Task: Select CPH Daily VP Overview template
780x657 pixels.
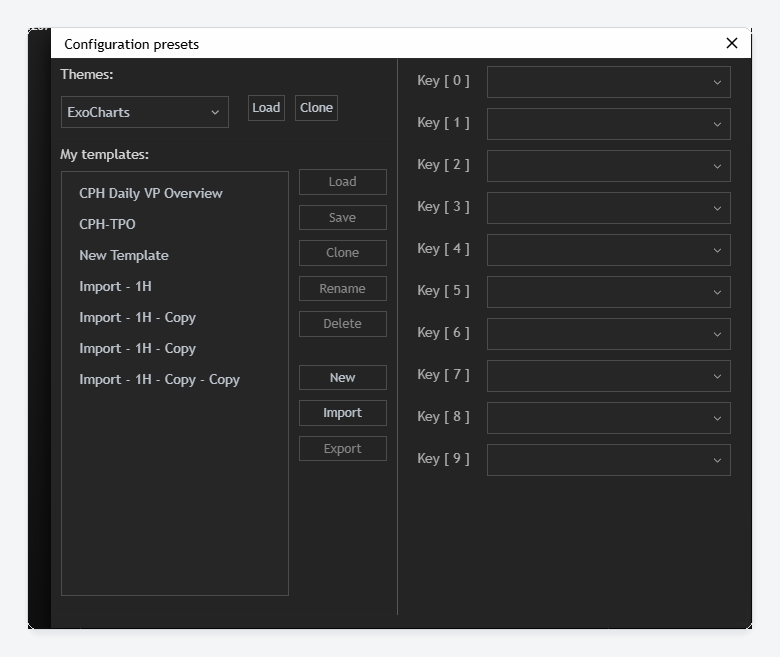Action: 151,193
